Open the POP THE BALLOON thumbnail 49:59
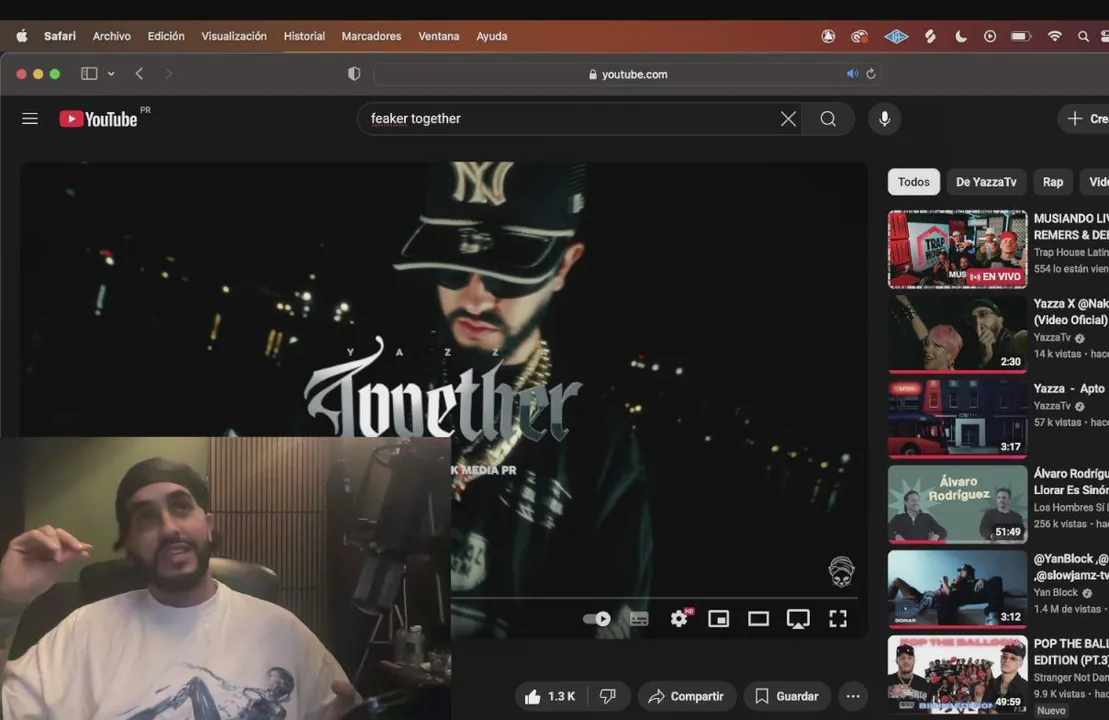 958,674
